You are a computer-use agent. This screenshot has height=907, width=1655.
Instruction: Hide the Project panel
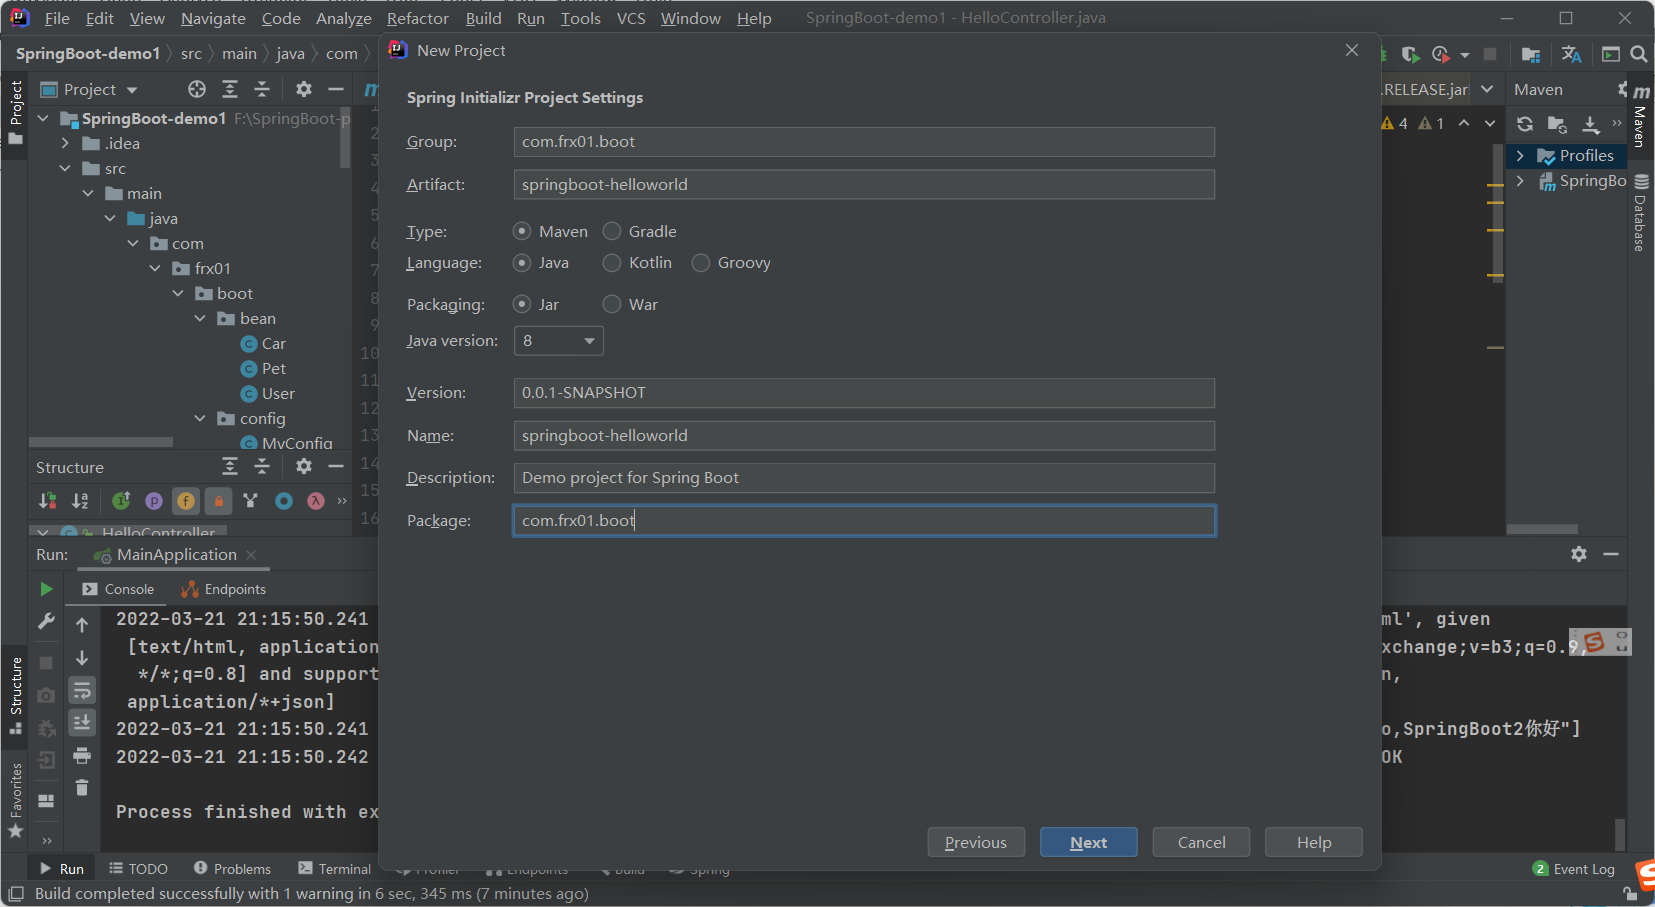(x=336, y=89)
